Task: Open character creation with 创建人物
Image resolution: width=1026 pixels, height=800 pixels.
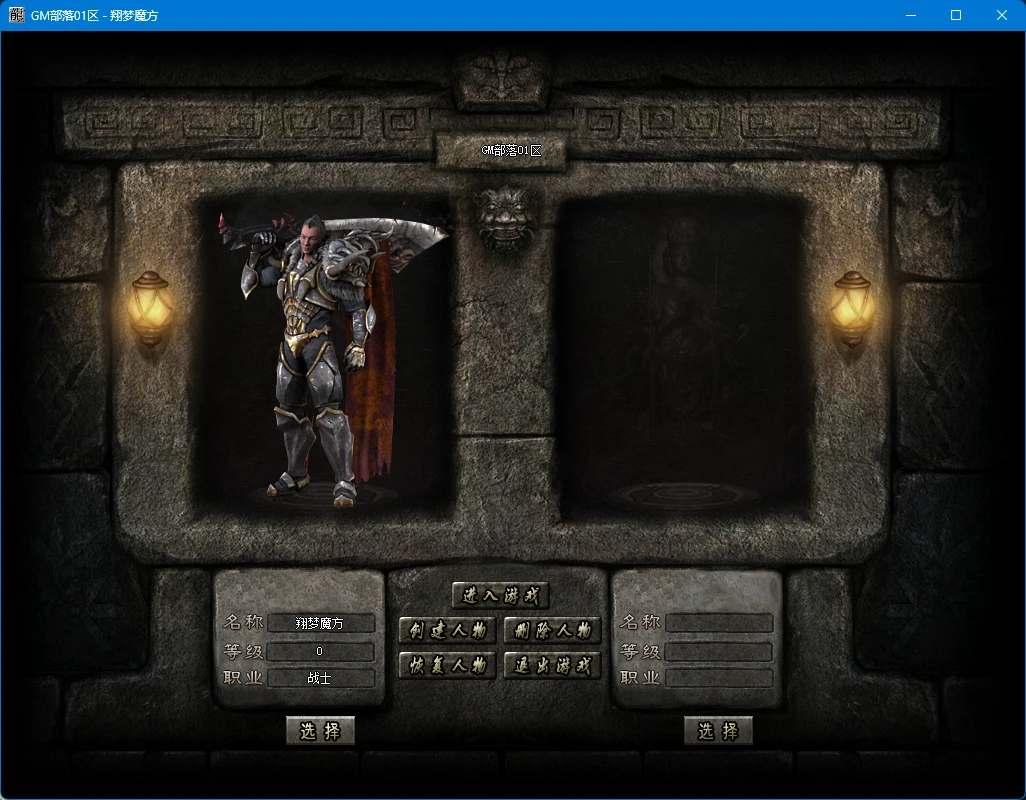Action: click(448, 631)
